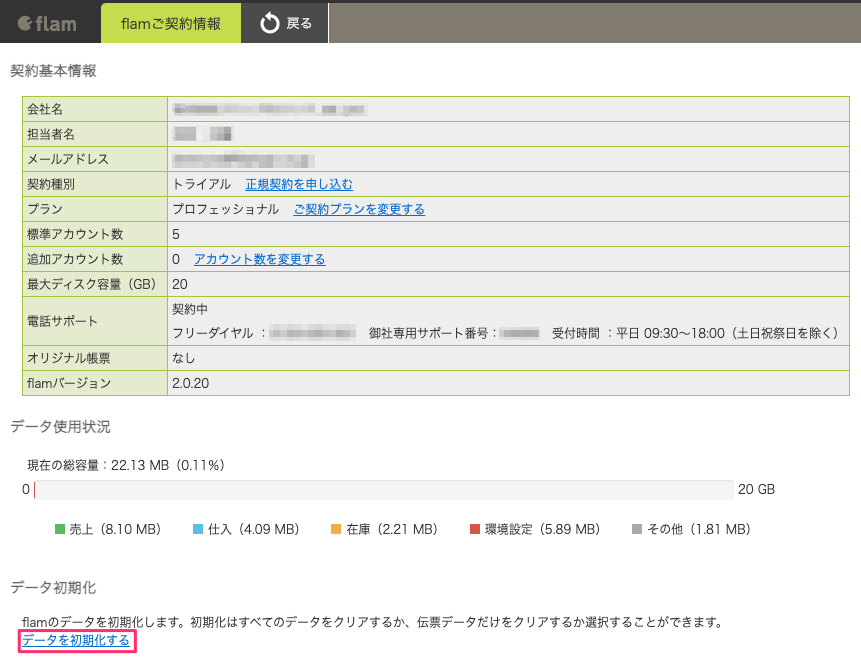Click the 売上（8.10 MB） legend text
861x660 pixels.
(x=115, y=529)
